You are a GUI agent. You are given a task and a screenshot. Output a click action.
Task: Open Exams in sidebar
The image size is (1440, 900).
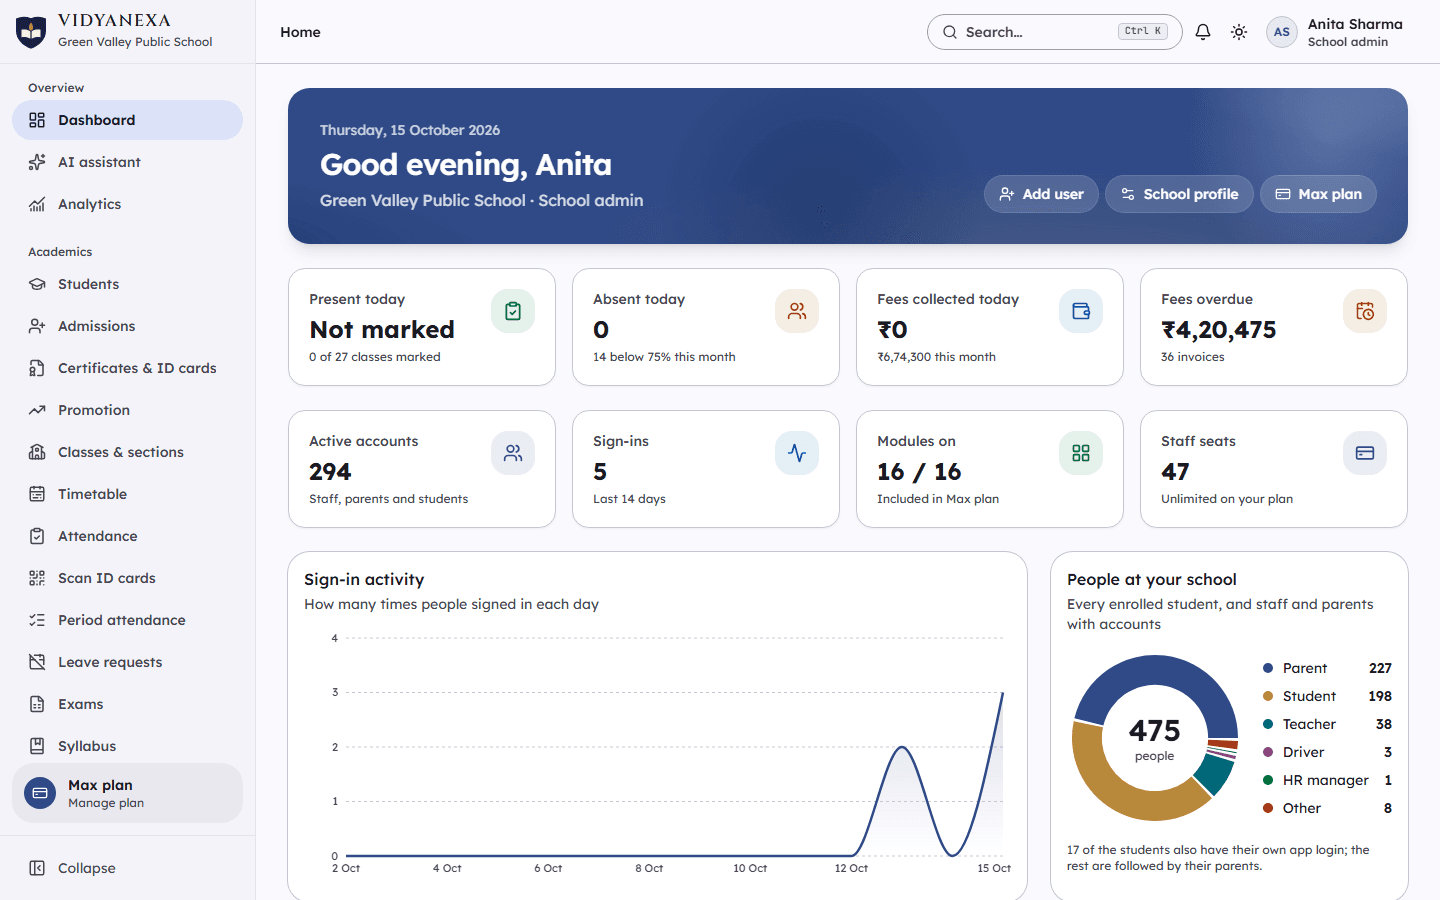pyautogui.click(x=127, y=704)
